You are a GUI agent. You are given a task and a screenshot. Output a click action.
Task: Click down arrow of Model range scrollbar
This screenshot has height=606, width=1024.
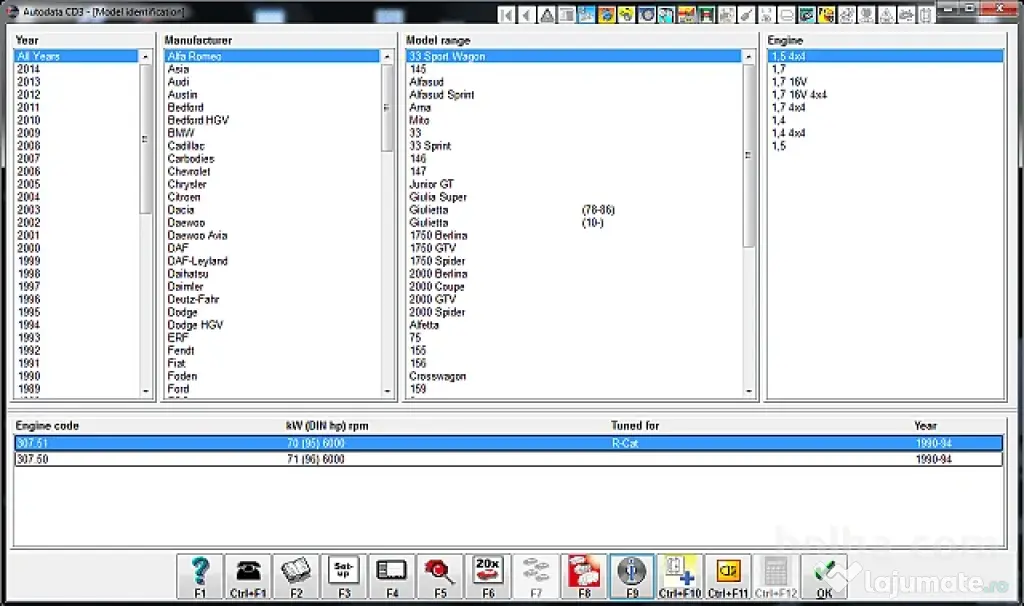coord(748,391)
